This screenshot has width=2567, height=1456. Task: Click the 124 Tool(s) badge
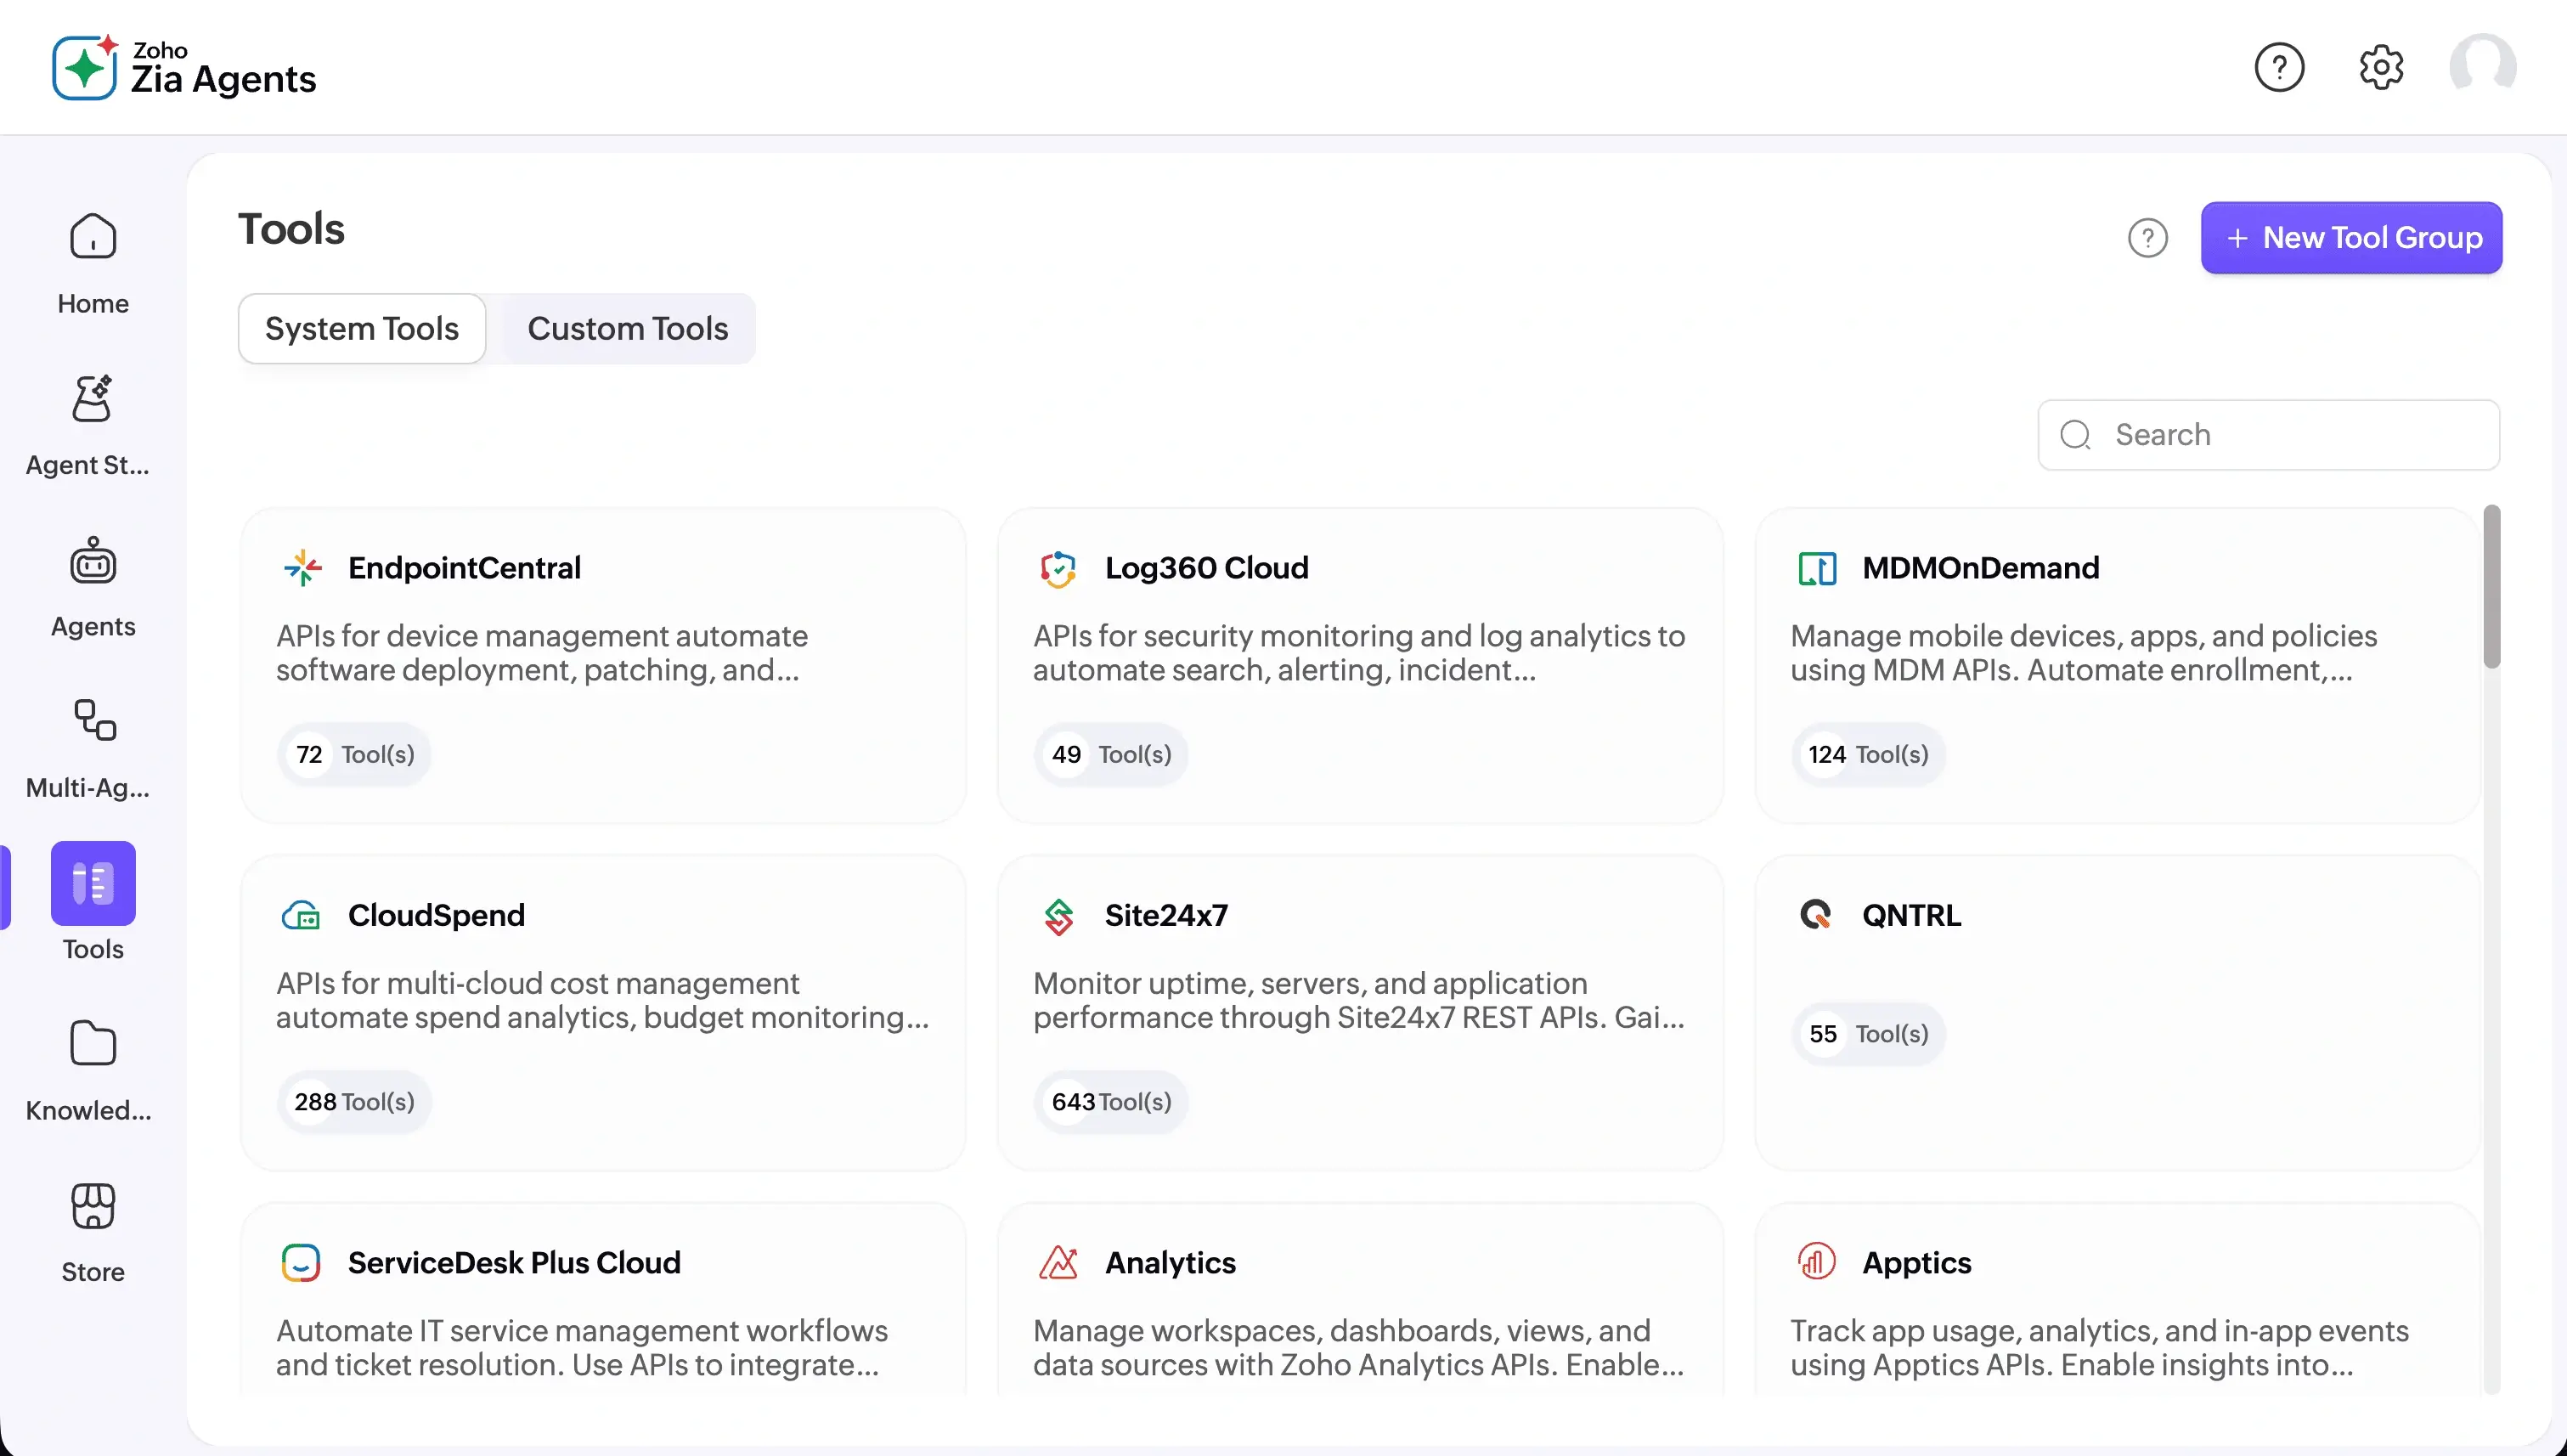pyautogui.click(x=1868, y=754)
